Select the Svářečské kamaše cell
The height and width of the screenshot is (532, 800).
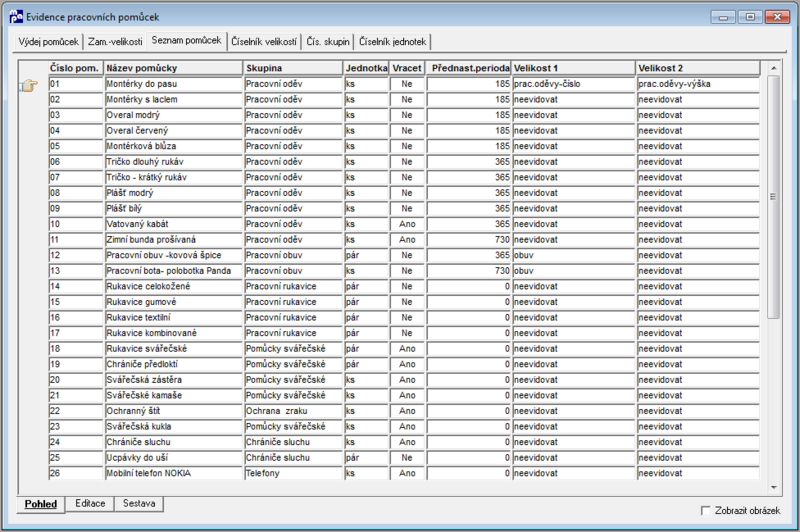pyautogui.click(x=173, y=395)
